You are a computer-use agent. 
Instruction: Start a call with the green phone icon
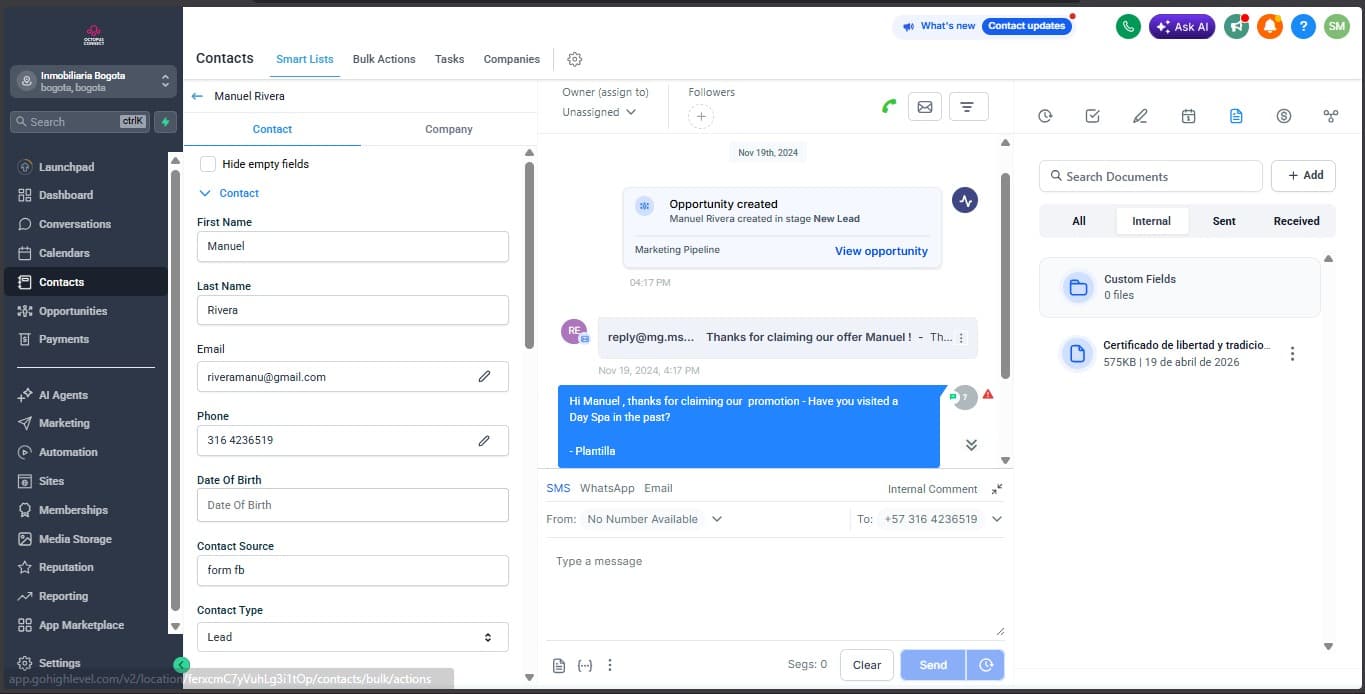[888, 106]
